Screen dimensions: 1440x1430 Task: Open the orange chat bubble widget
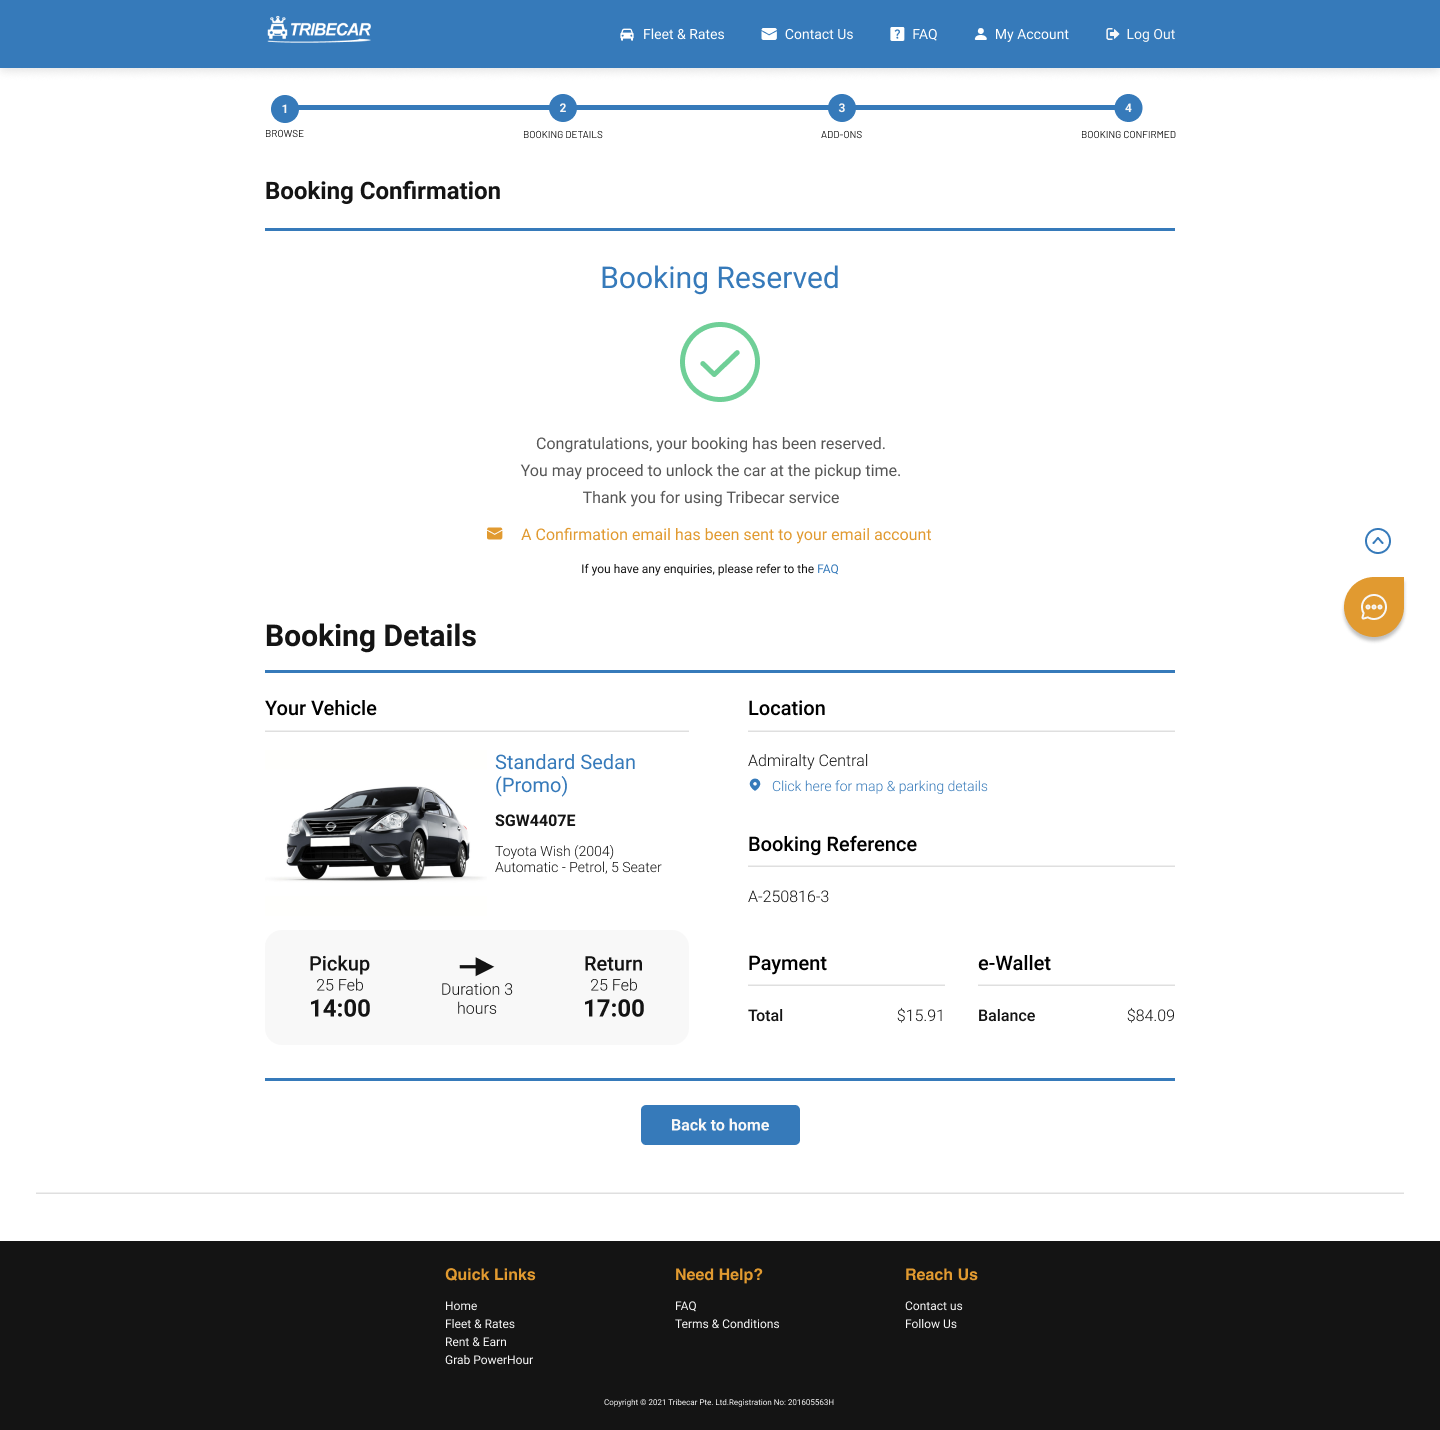point(1374,607)
